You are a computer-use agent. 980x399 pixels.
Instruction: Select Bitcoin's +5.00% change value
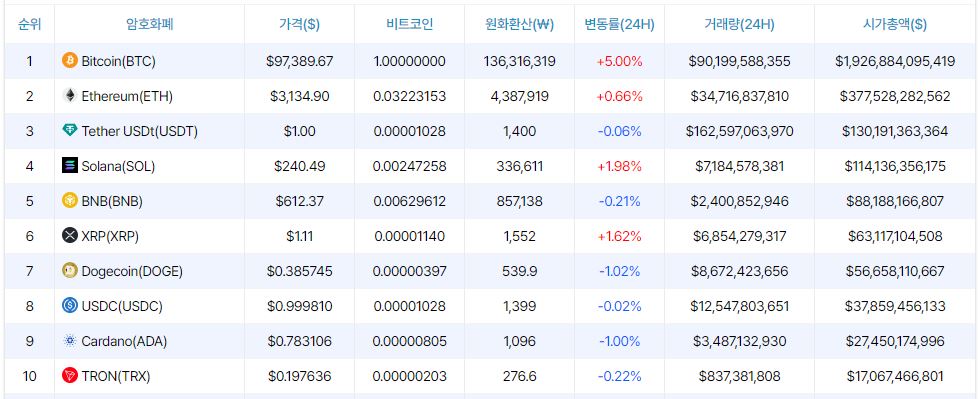(619, 61)
